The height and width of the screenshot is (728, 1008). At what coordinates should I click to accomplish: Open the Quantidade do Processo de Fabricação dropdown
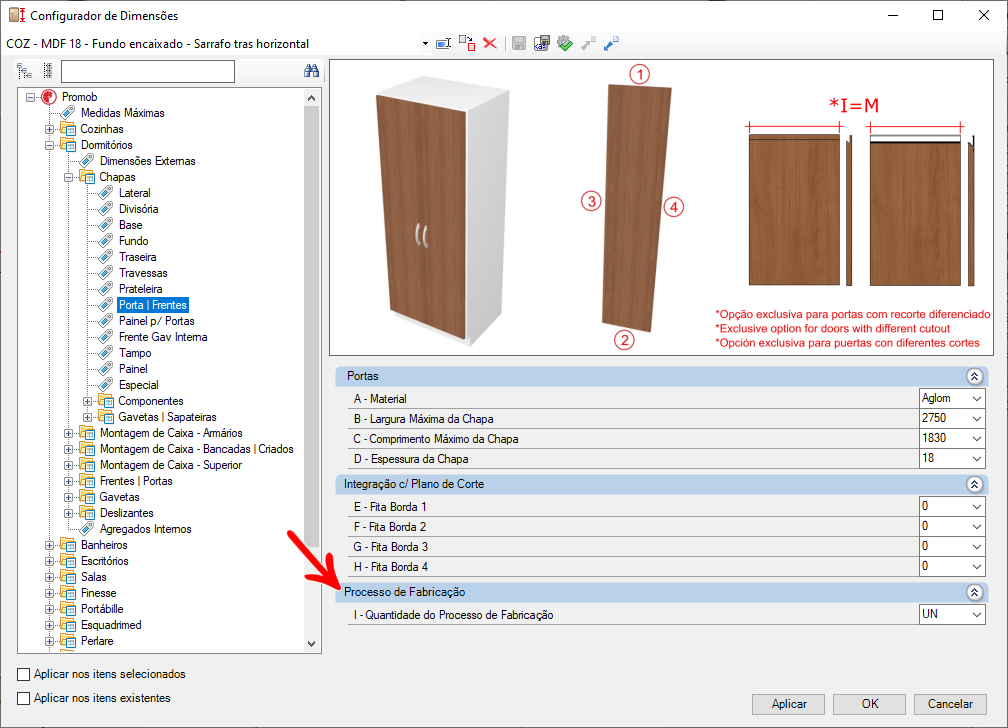tap(976, 615)
